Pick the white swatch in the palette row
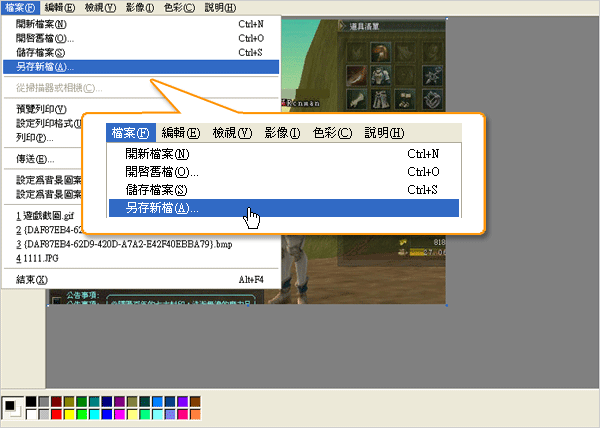 [x=31, y=414]
